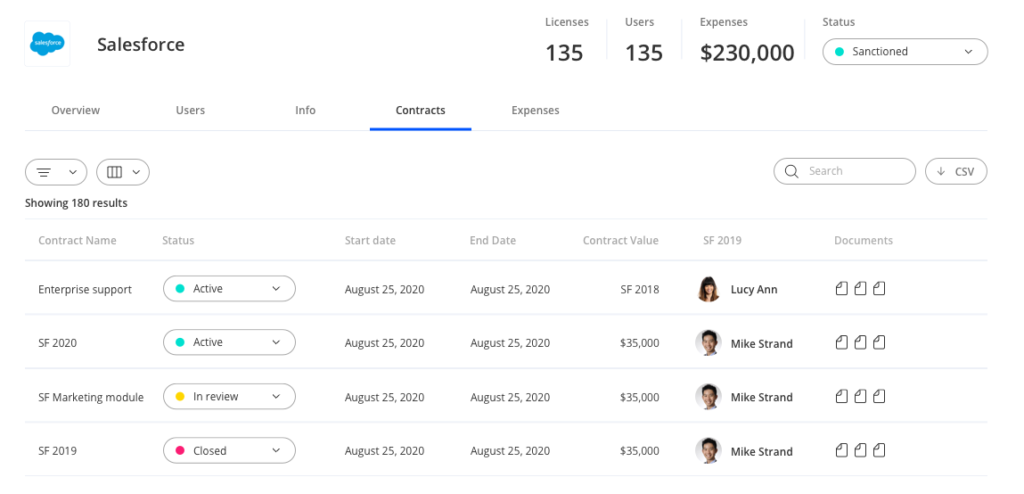Sort by Start date column header

click(370, 240)
